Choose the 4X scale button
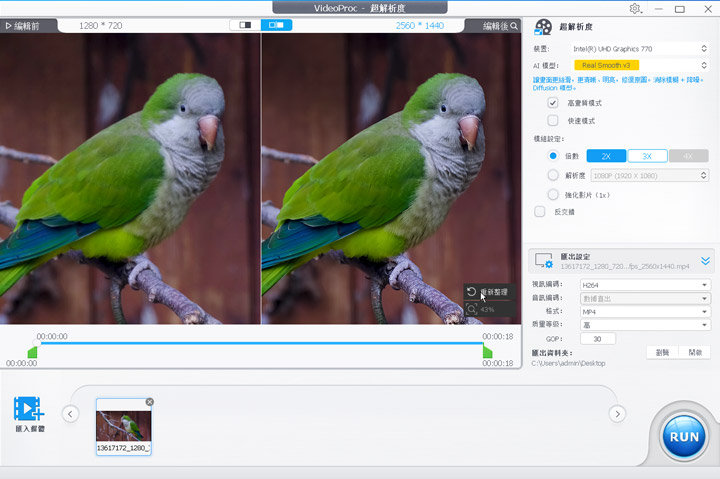The width and height of the screenshot is (720, 479). [x=688, y=156]
